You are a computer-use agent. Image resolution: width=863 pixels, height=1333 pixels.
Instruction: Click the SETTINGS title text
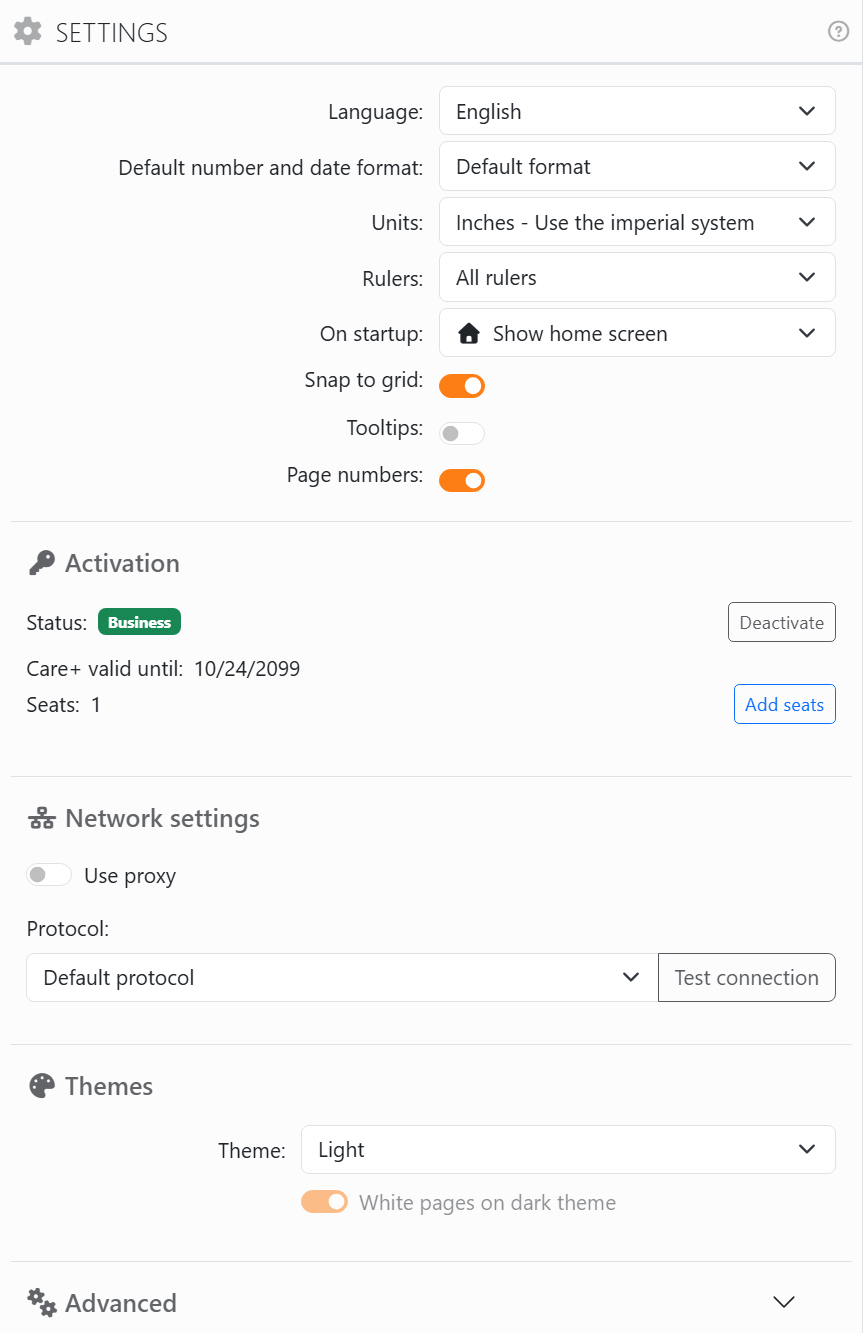(x=112, y=33)
